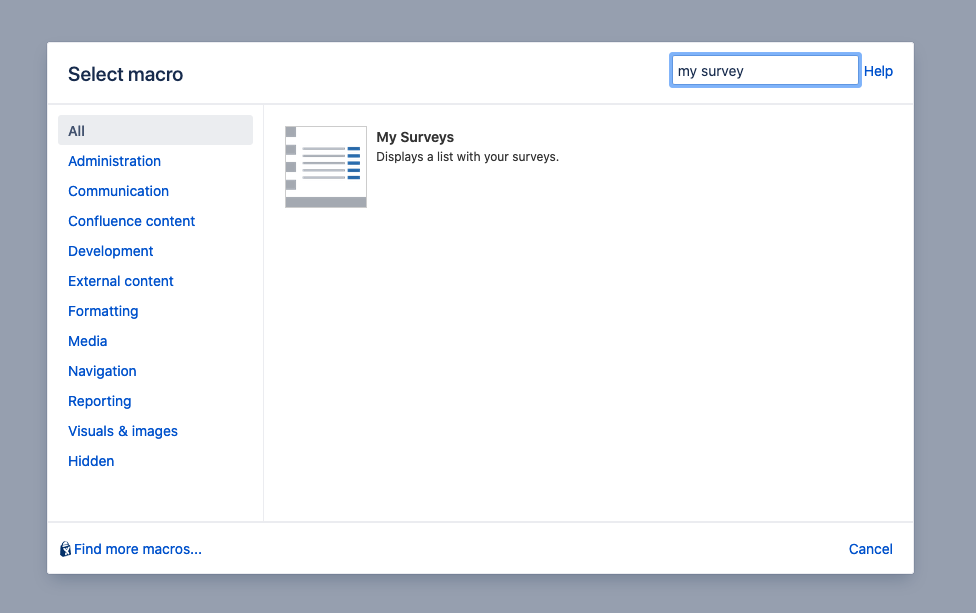976x613 pixels.
Task: Select the Visuals & images category
Action: click(x=123, y=431)
